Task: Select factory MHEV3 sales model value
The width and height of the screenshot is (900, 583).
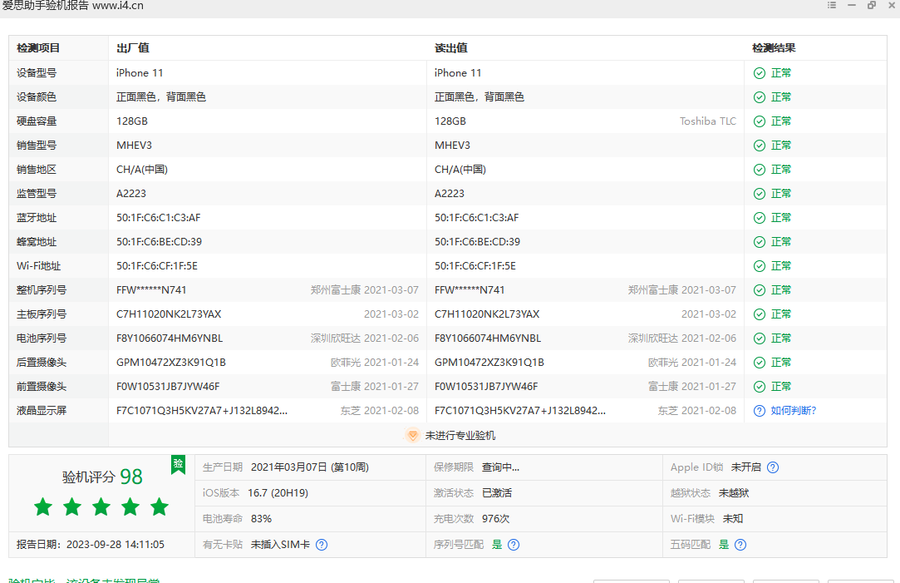Action: pos(134,145)
